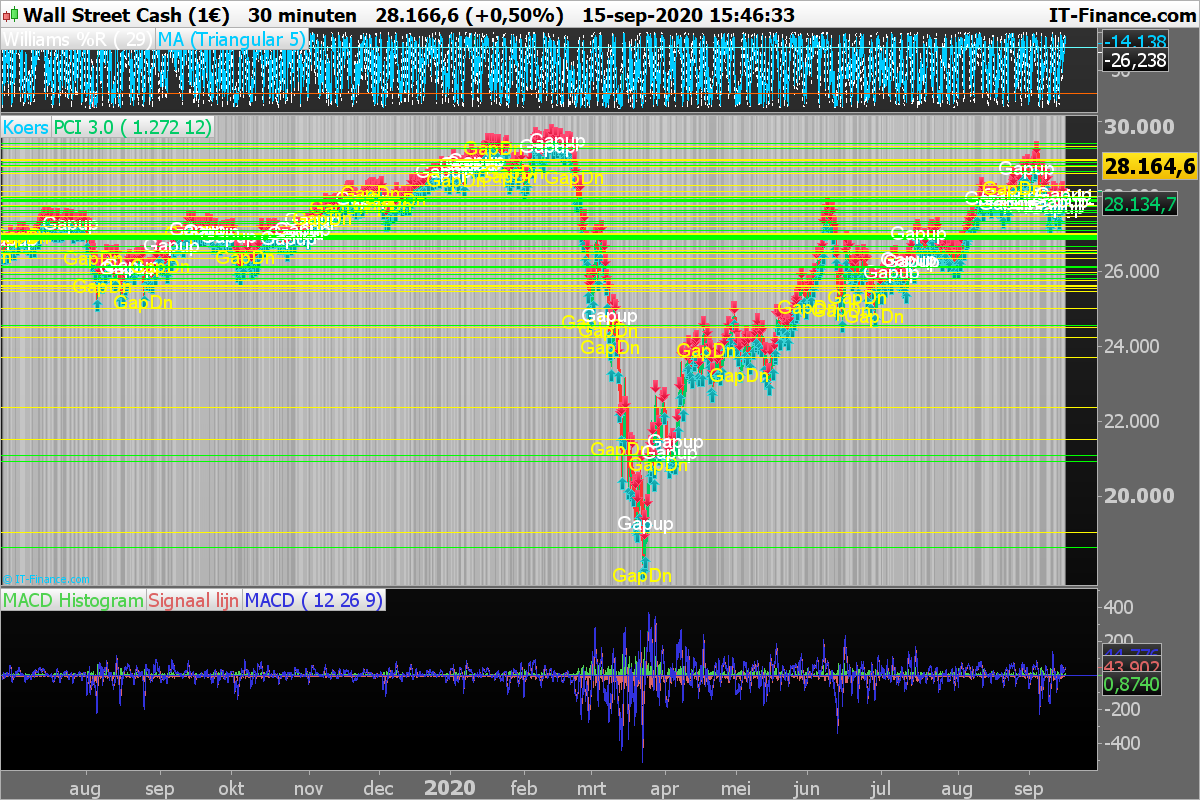Click the -26,238 moving average value box
Image resolution: width=1200 pixels, height=800 pixels.
(x=1136, y=61)
